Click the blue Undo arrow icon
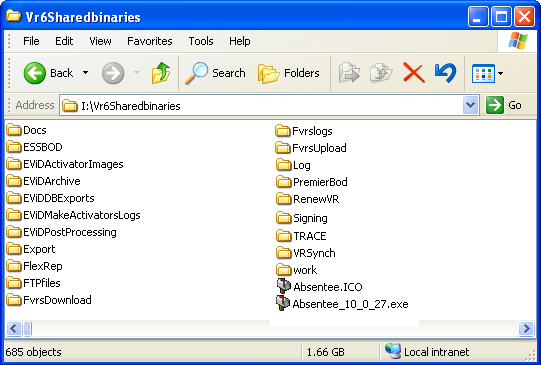Screen dimensions: 541x365 click(x=445, y=73)
